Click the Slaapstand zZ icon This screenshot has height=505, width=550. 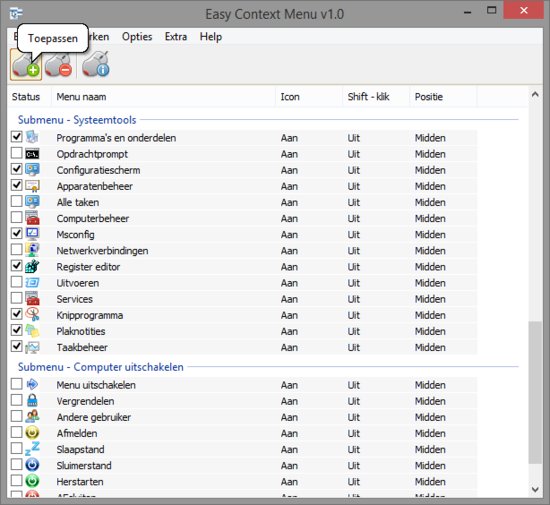[x=32, y=449]
